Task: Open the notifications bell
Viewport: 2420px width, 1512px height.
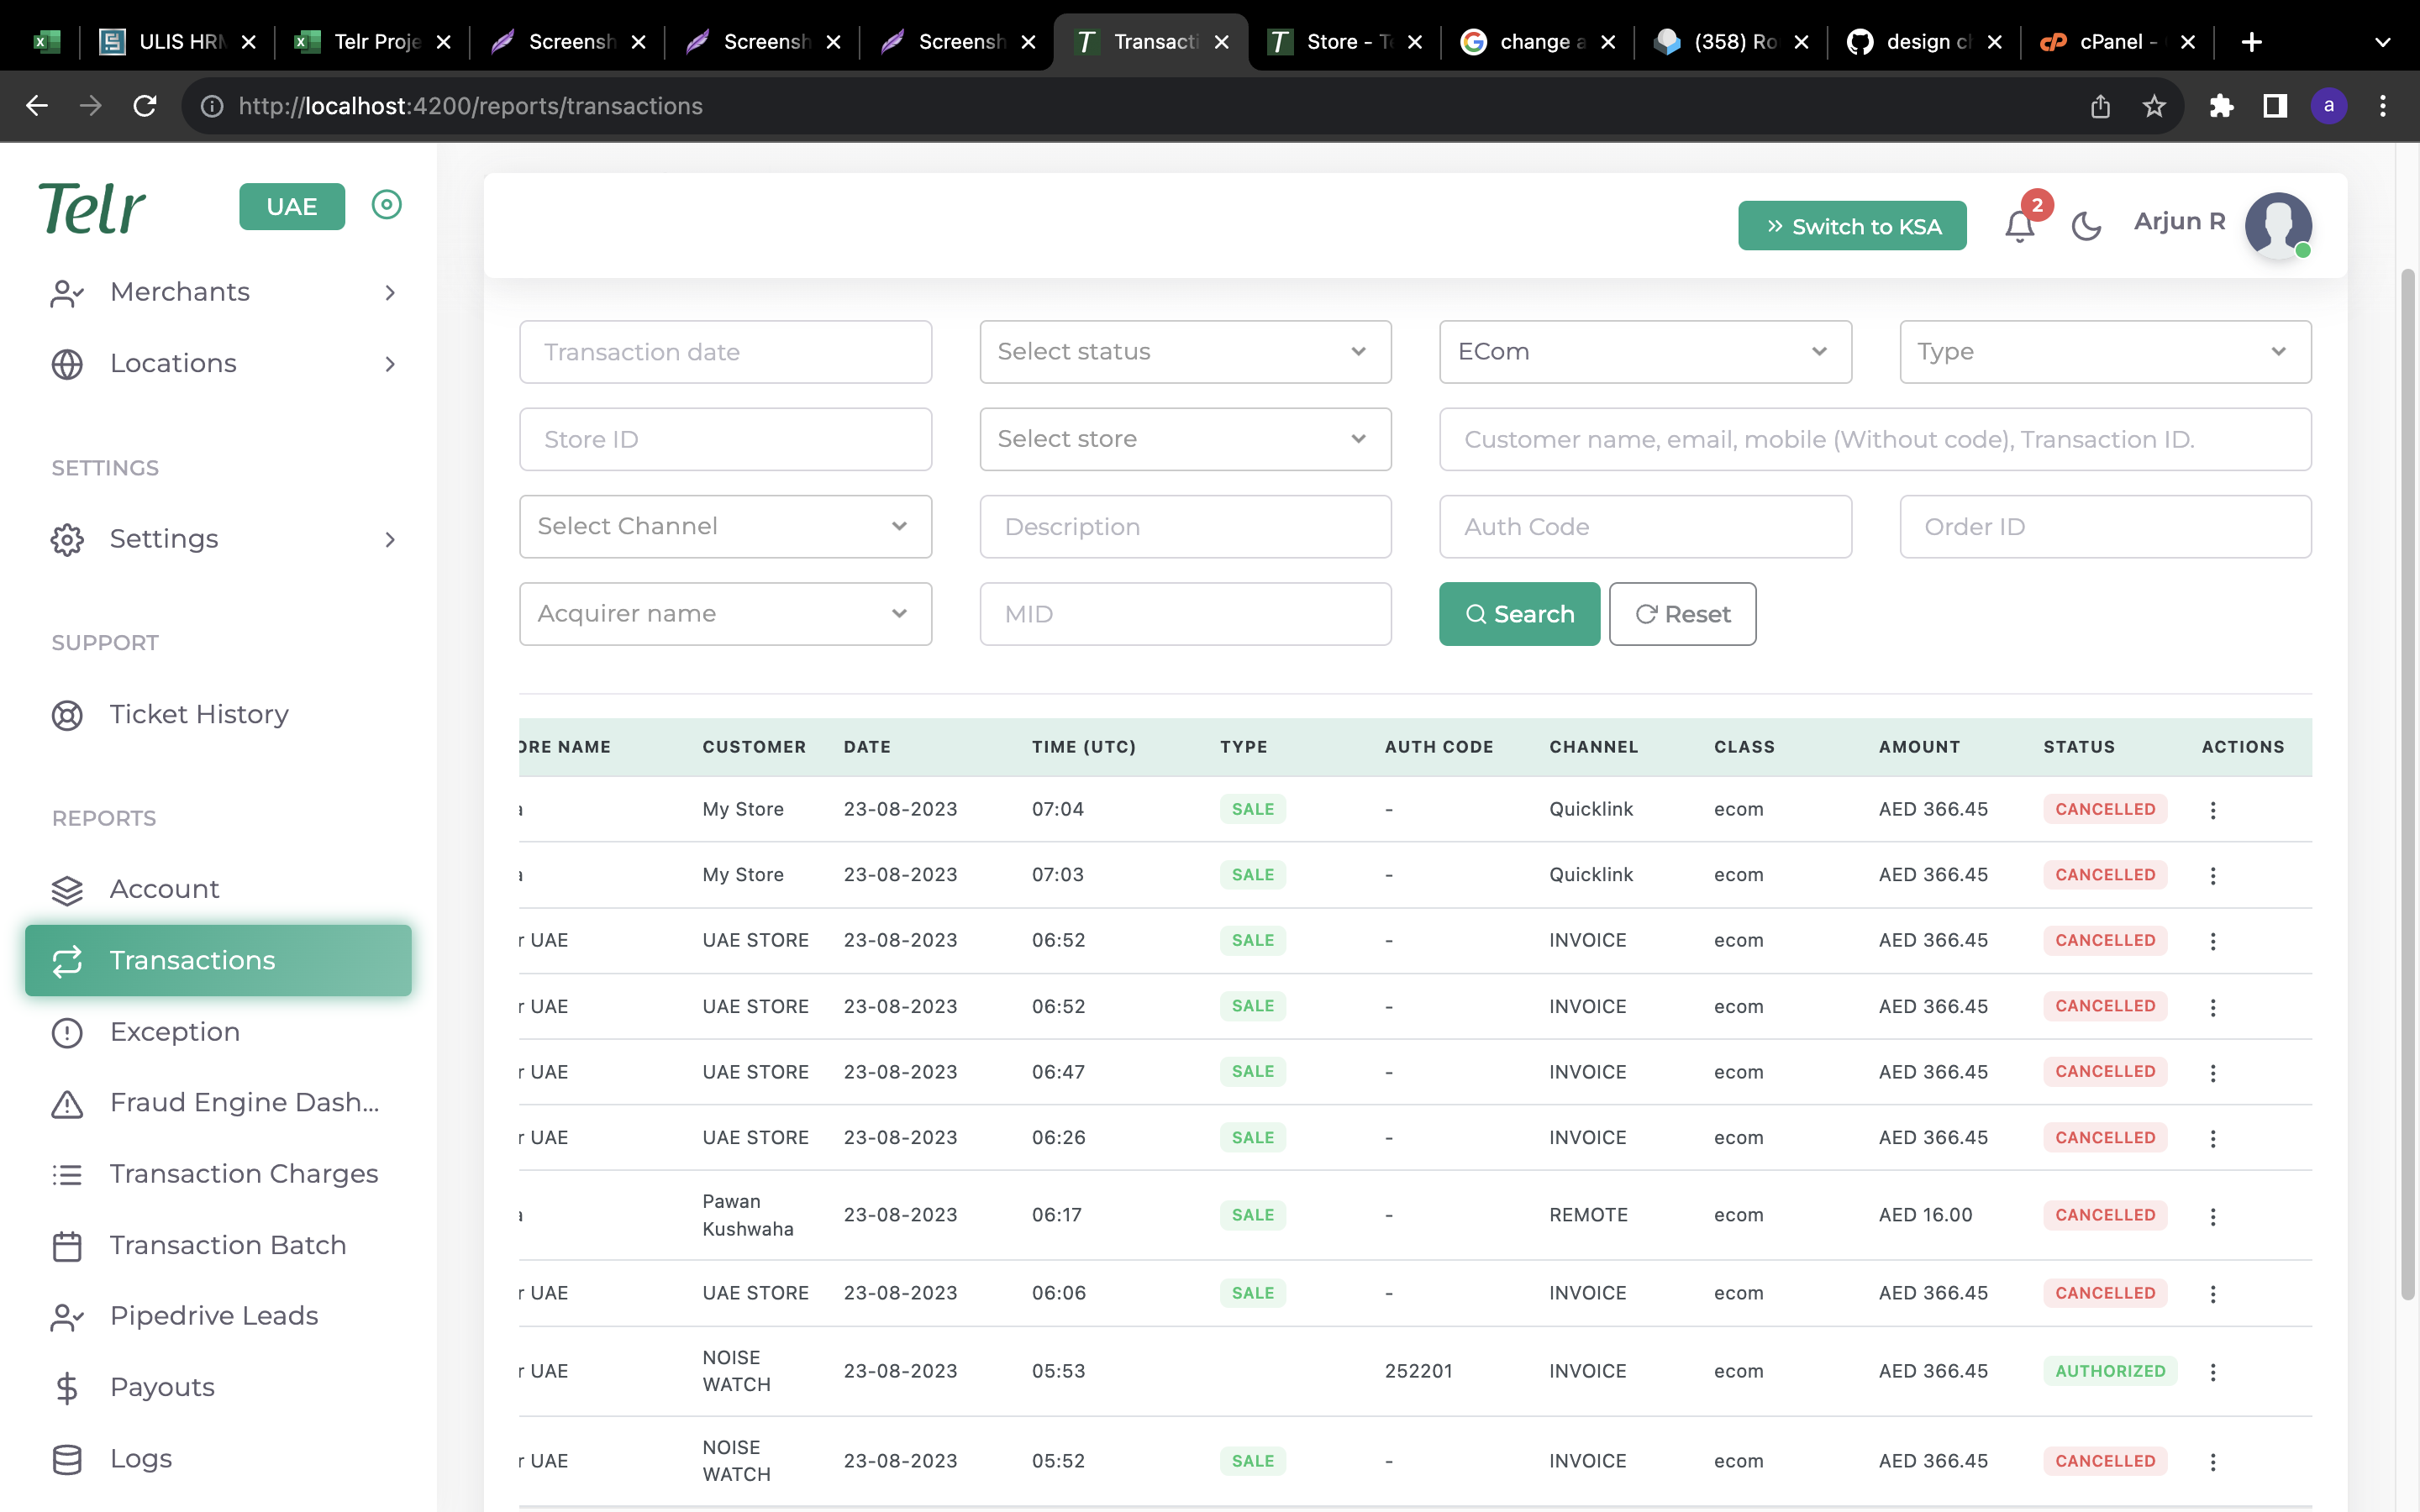Action: coord(2019,226)
